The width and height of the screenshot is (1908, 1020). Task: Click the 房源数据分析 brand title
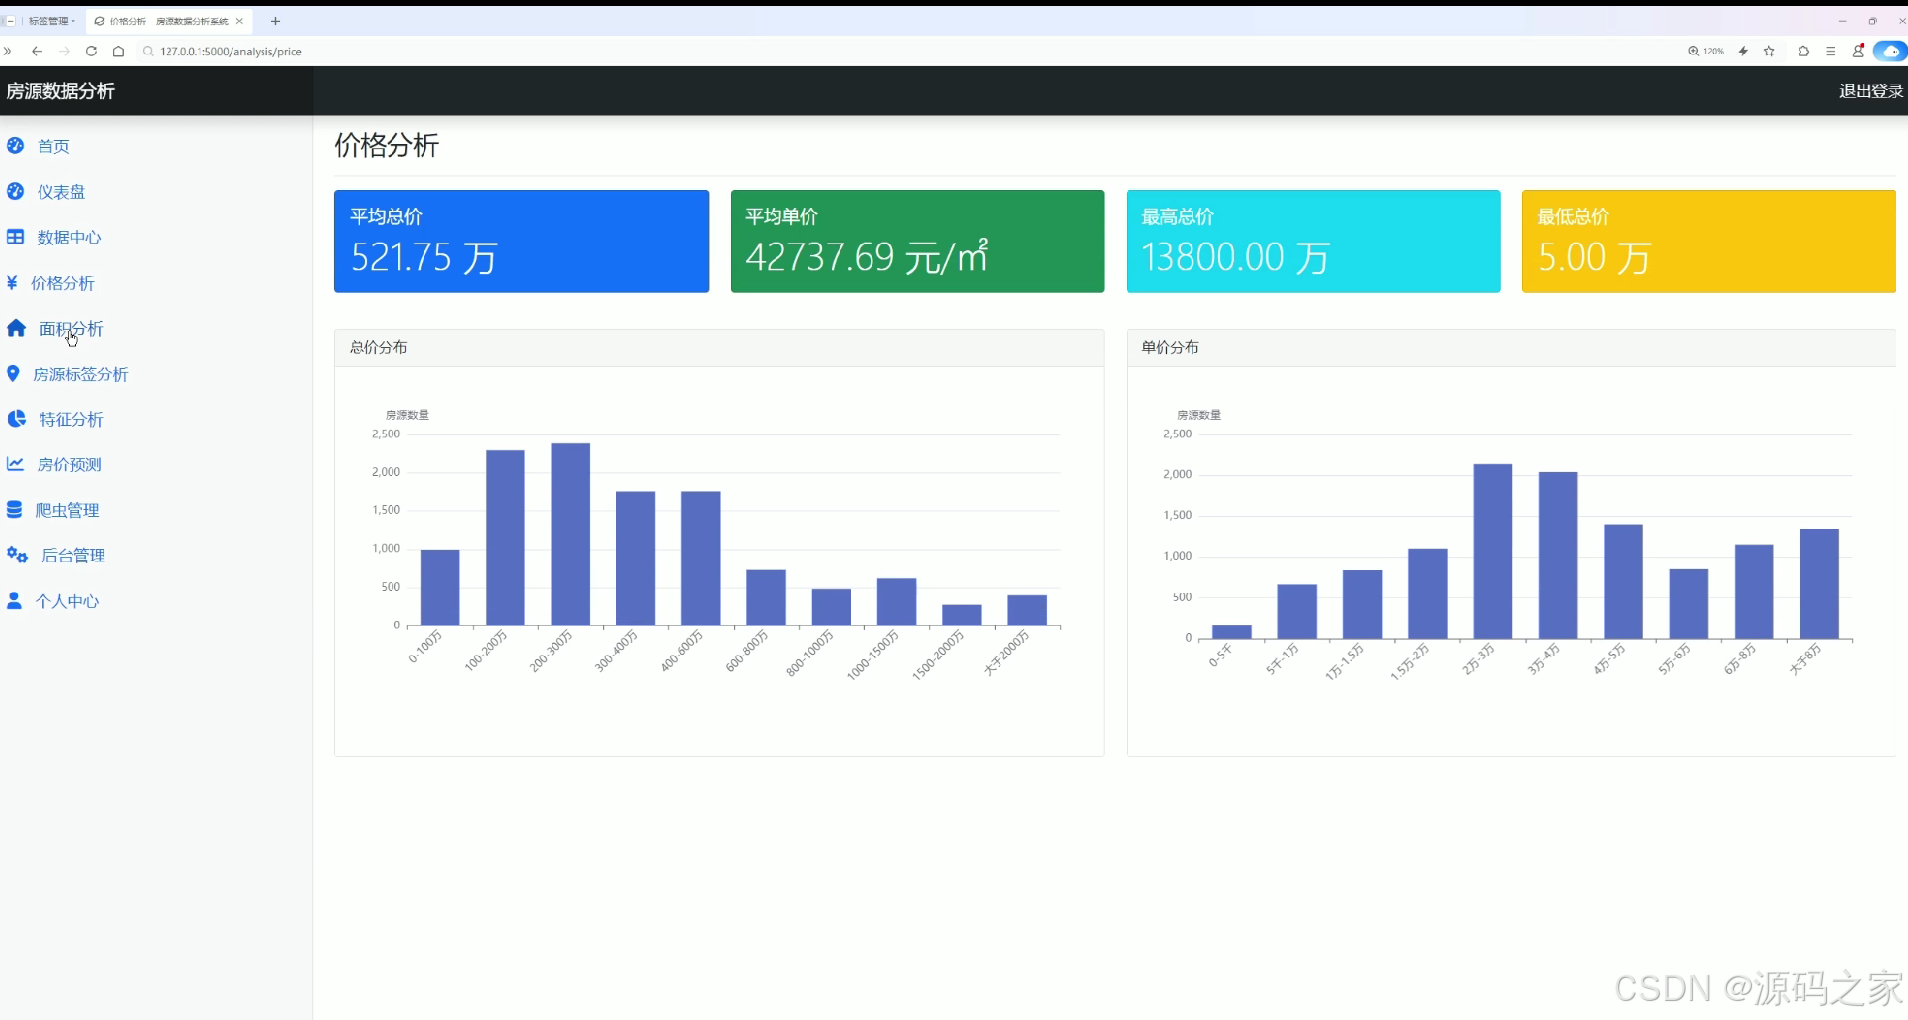61,91
